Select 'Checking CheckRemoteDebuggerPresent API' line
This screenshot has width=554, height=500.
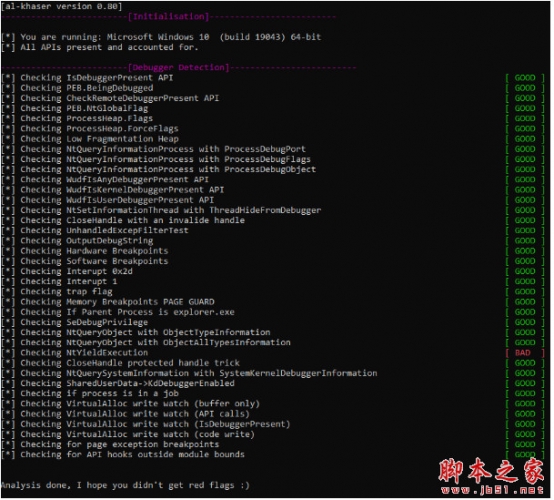tap(110, 98)
